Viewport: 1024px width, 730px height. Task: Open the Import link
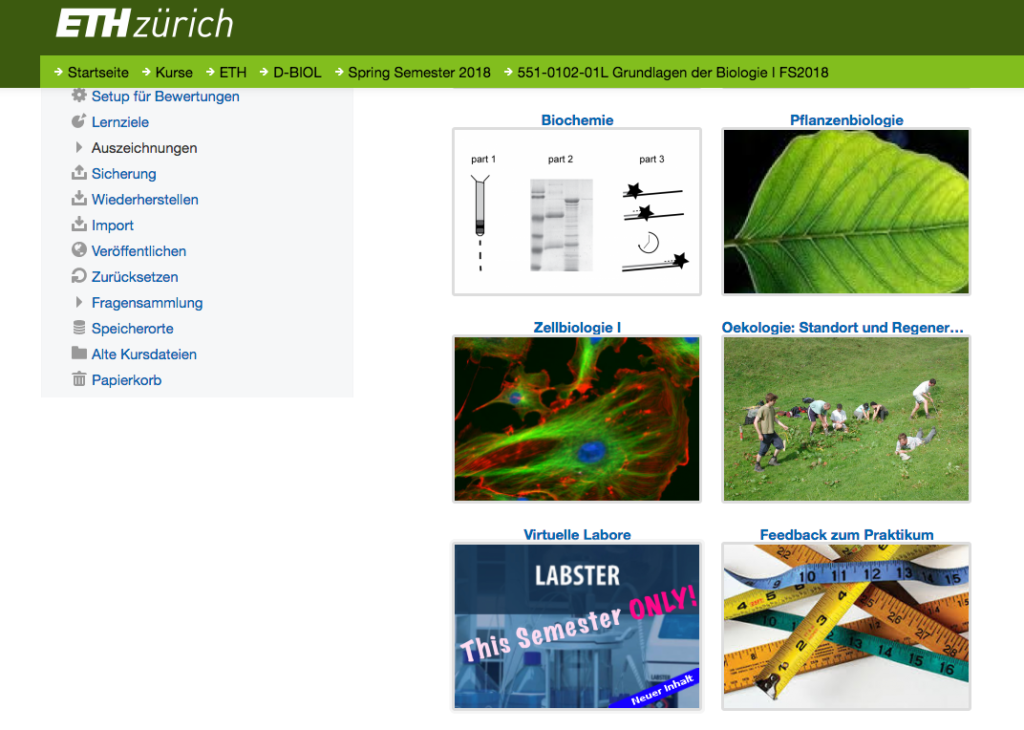(x=112, y=225)
